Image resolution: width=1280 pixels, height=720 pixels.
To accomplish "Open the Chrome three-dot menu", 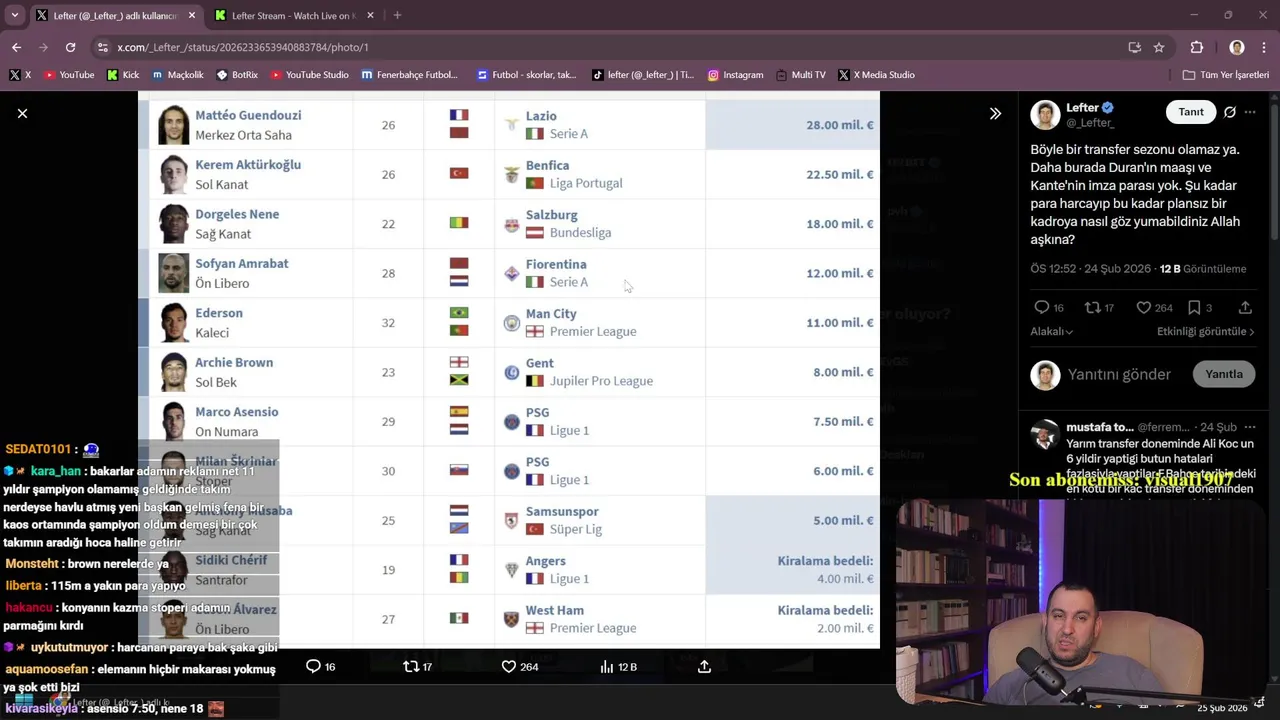I will tap(1264, 47).
